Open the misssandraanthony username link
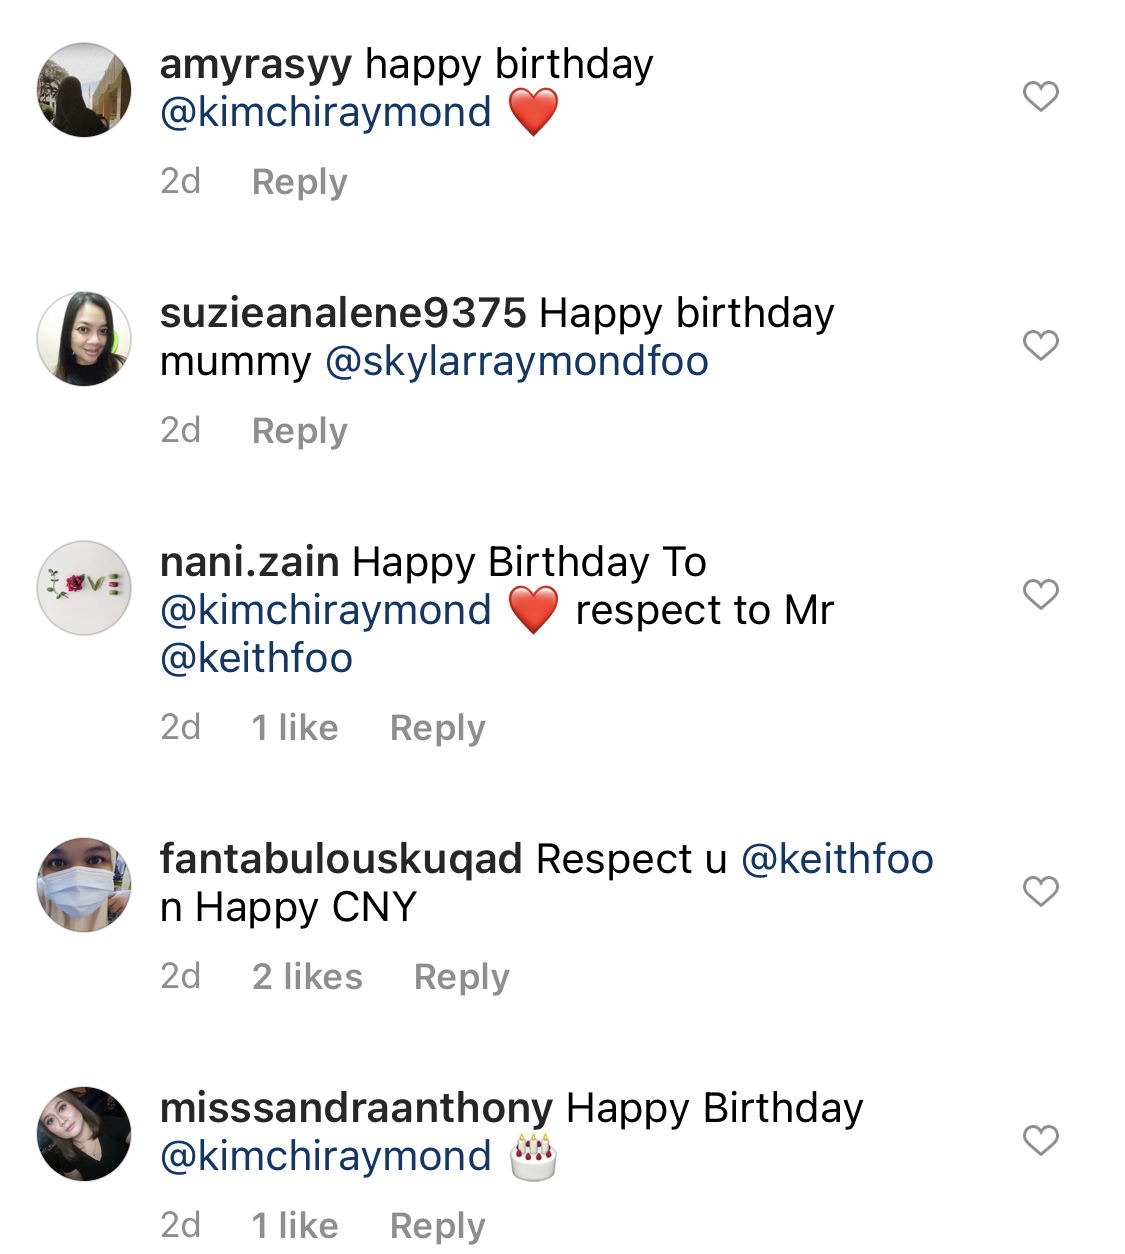 pos(356,1108)
